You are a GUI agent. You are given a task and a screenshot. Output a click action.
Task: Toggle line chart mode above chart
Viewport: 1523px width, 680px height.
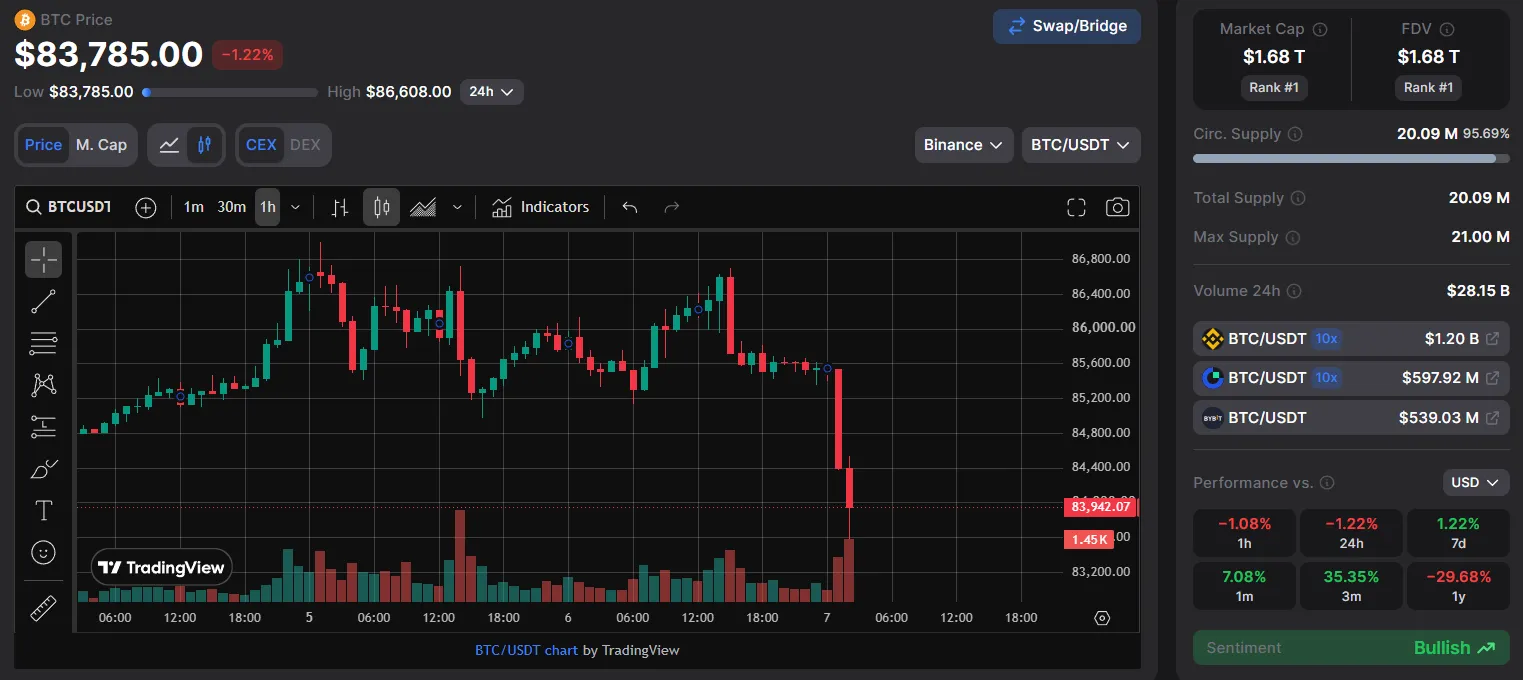(169, 145)
